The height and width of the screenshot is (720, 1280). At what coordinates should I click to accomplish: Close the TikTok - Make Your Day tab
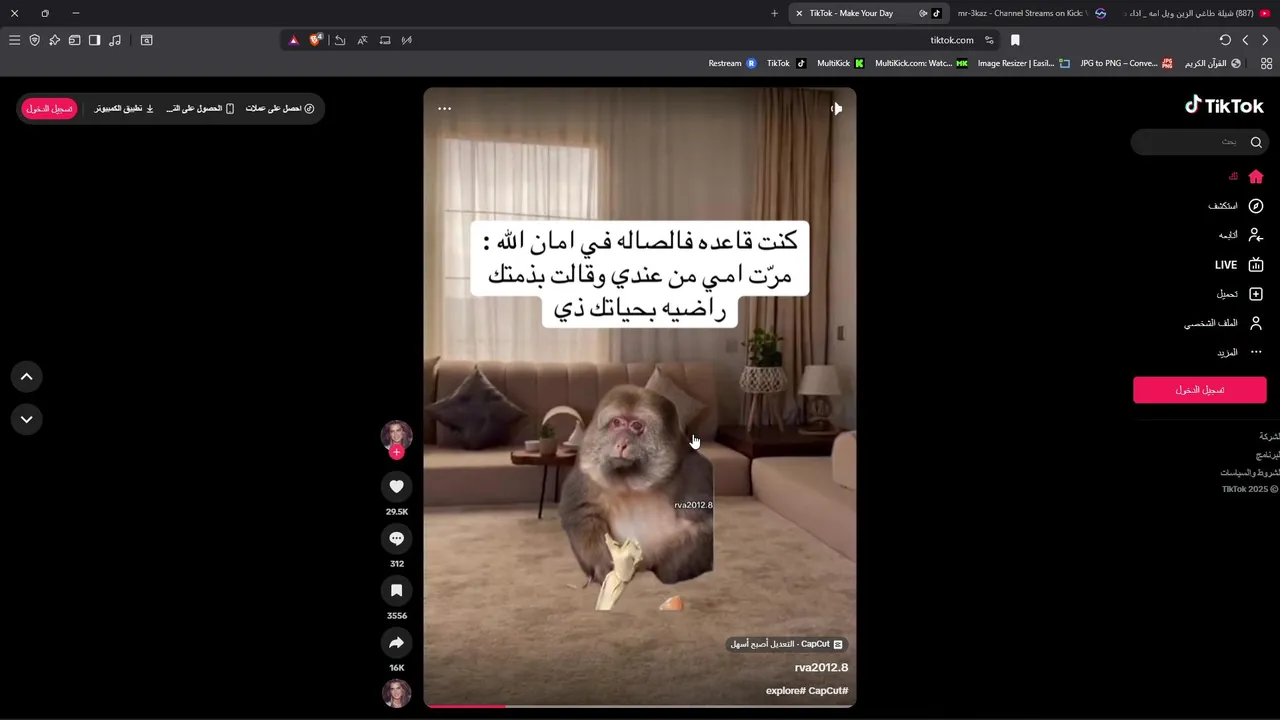click(799, 13)
